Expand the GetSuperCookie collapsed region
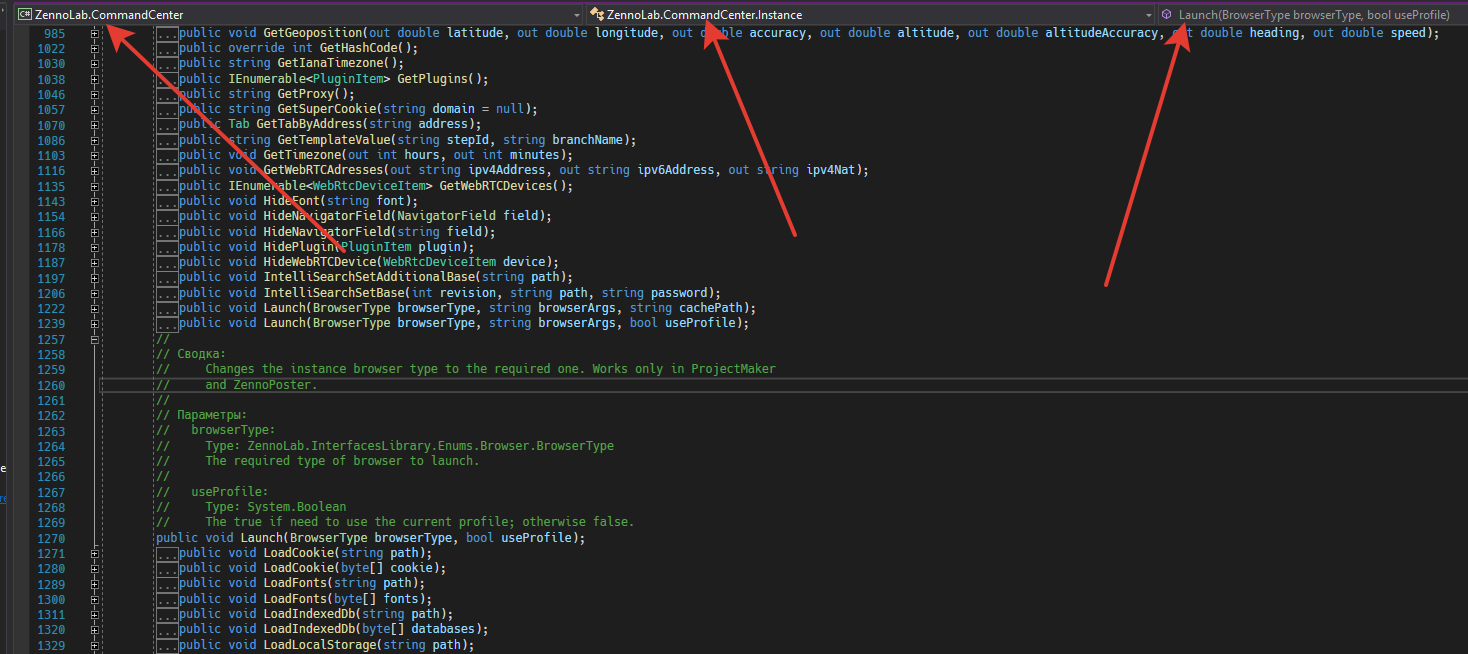This screenshot has width=1468, height=654. click(95, 109)
